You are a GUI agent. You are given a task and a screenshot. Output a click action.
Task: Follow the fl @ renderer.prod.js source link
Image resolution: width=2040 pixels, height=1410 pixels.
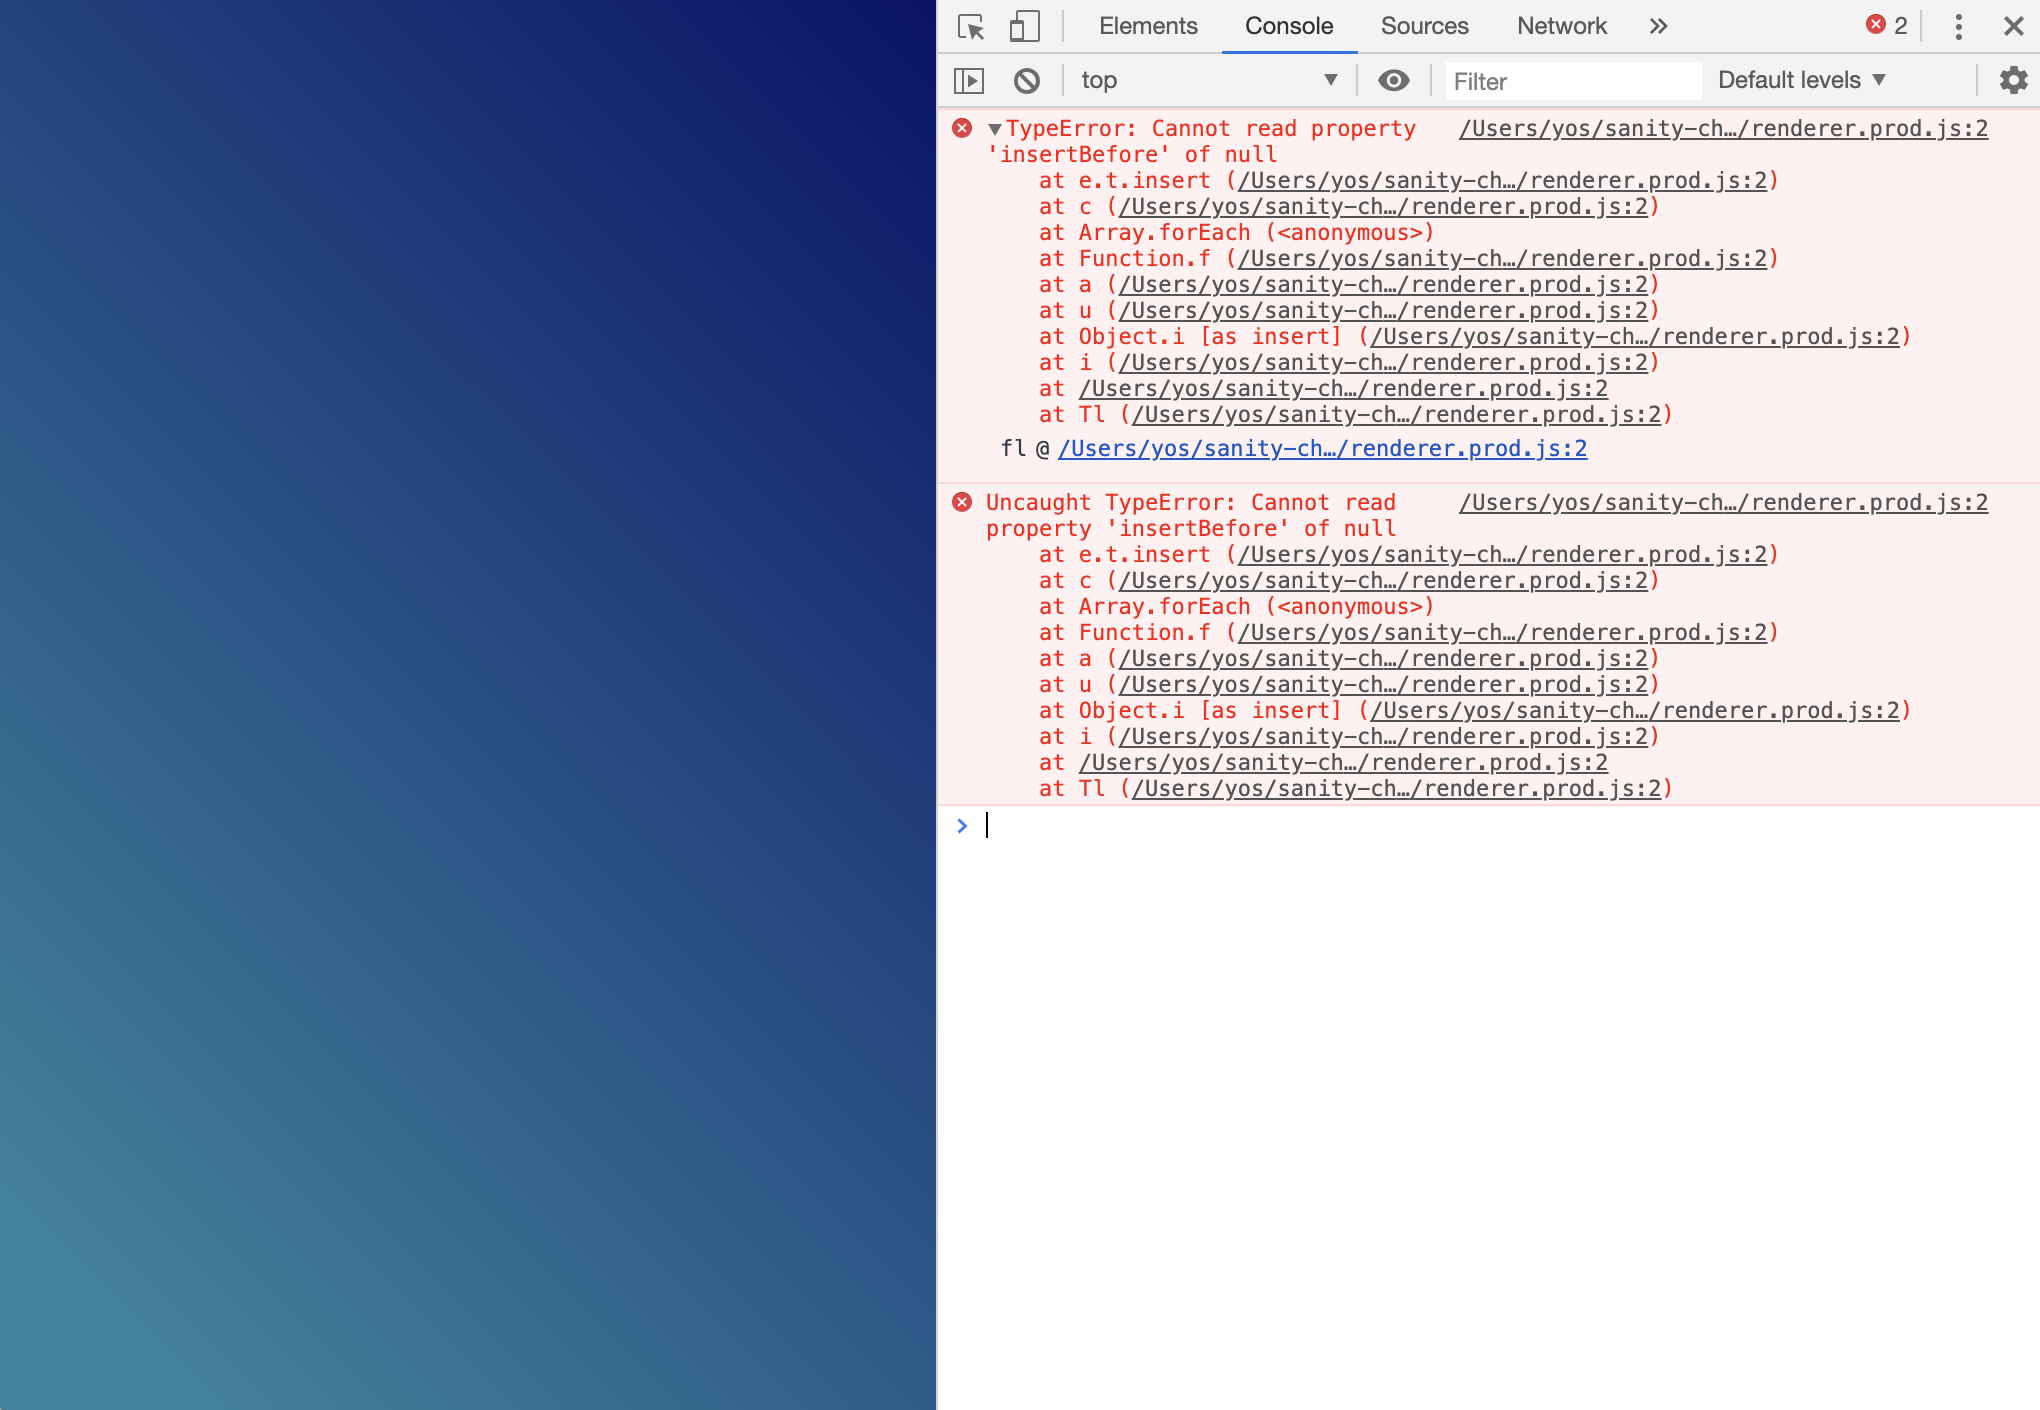pos(1321,449)
